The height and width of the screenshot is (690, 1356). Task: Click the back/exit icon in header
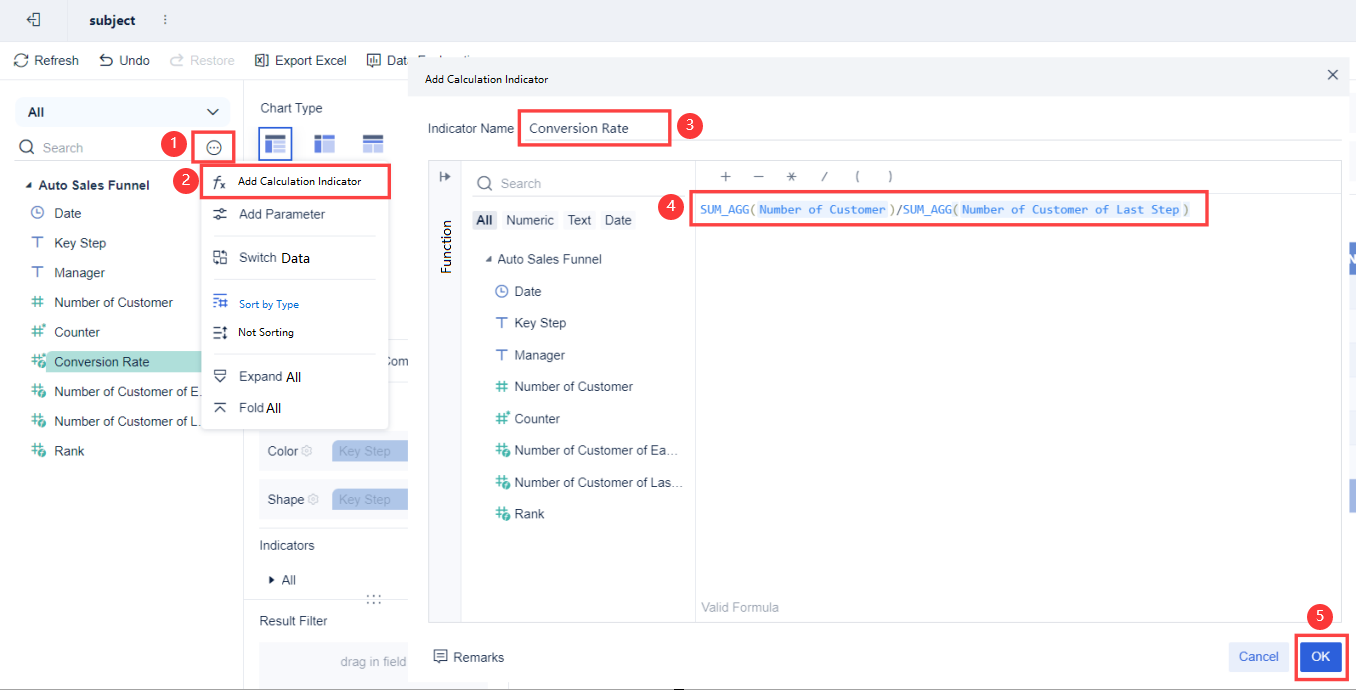click(x=33, y=20)
